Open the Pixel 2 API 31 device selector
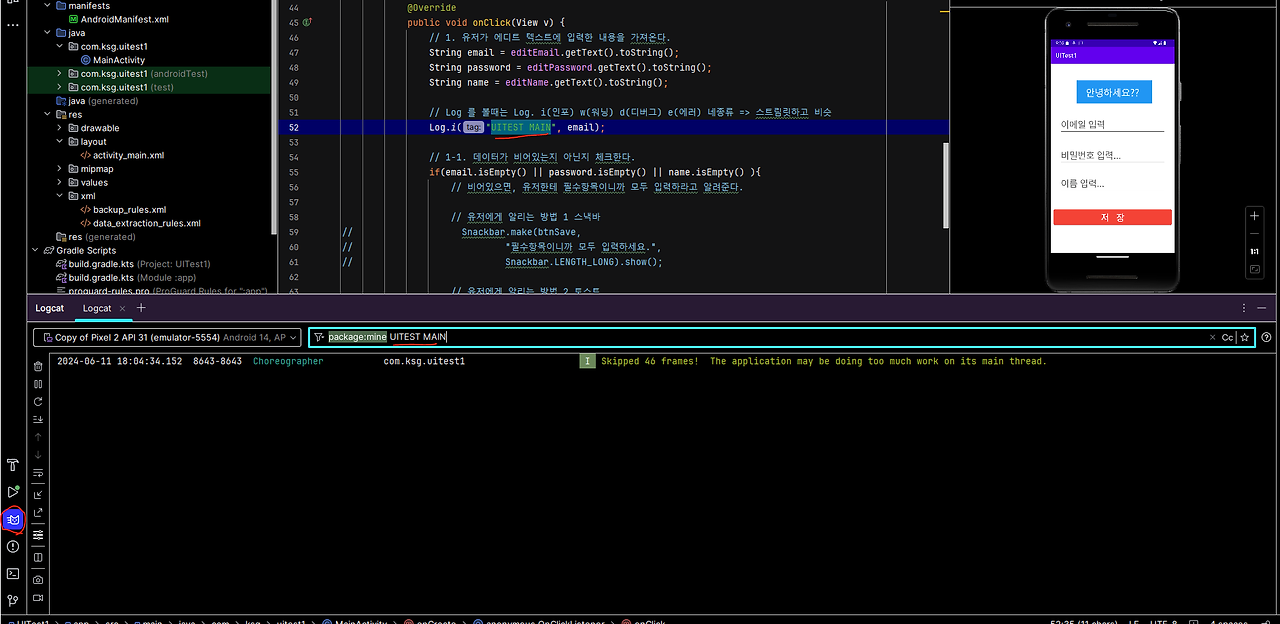Screen dimensions: 1280x624 (x=165, y=337)
